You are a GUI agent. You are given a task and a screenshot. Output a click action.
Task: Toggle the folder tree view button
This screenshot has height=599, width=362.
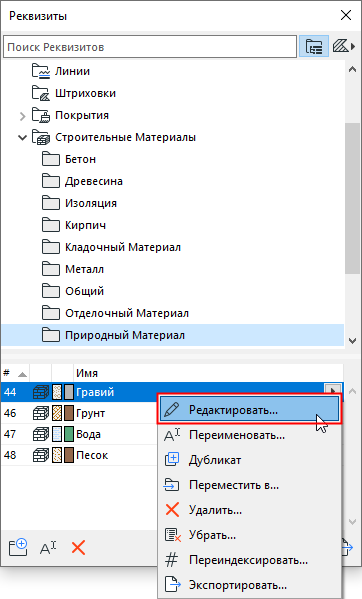click(314, 47)
